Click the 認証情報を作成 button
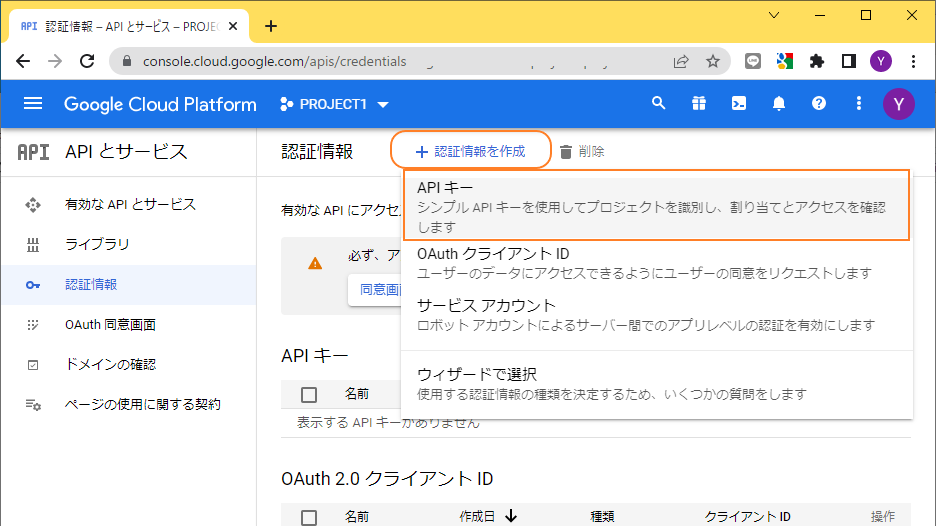Screen dimensions: 936x526 [470, 151]
